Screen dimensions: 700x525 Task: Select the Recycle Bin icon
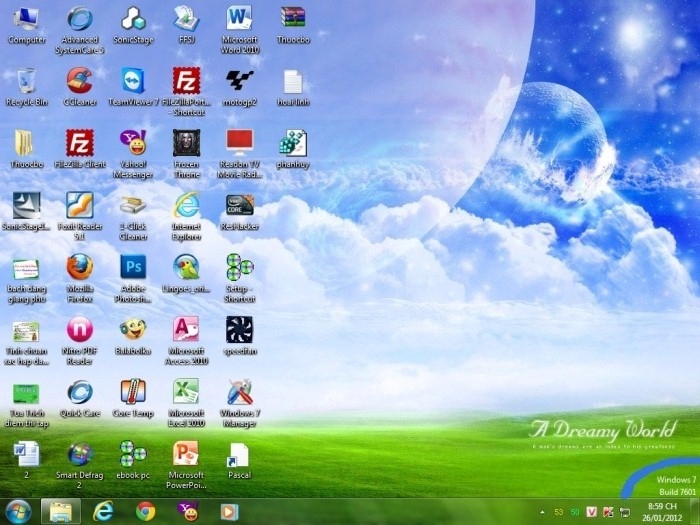pyautogui.click(x=26, y=88)
